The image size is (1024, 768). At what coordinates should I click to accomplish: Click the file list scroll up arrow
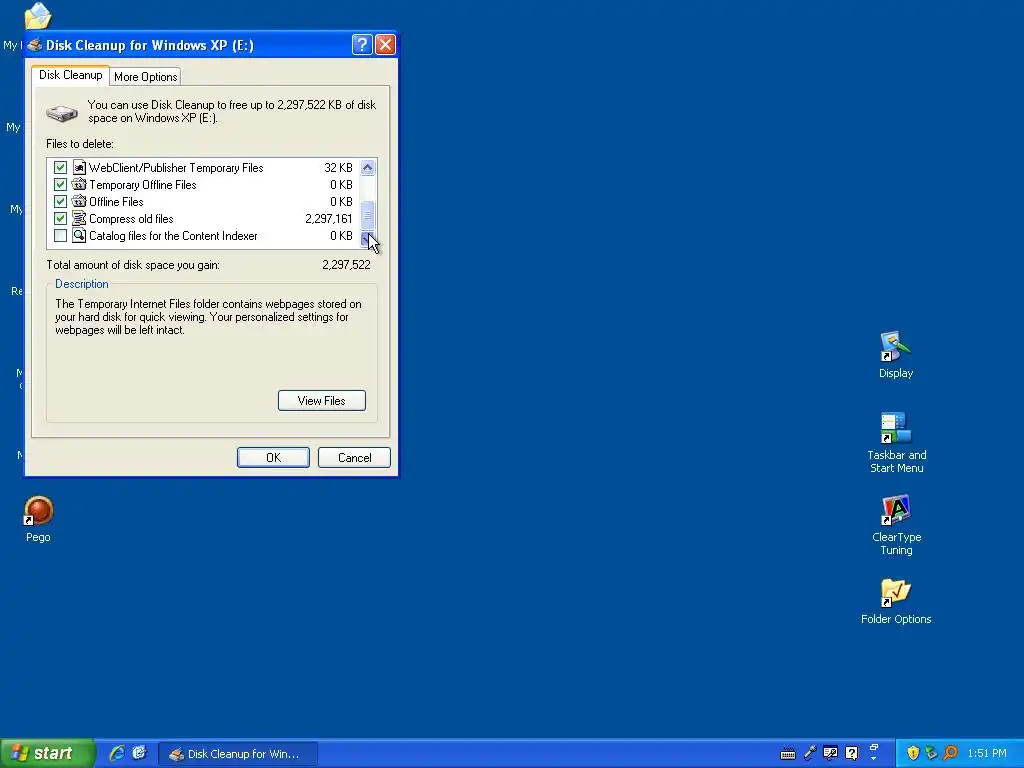point(368,168)
